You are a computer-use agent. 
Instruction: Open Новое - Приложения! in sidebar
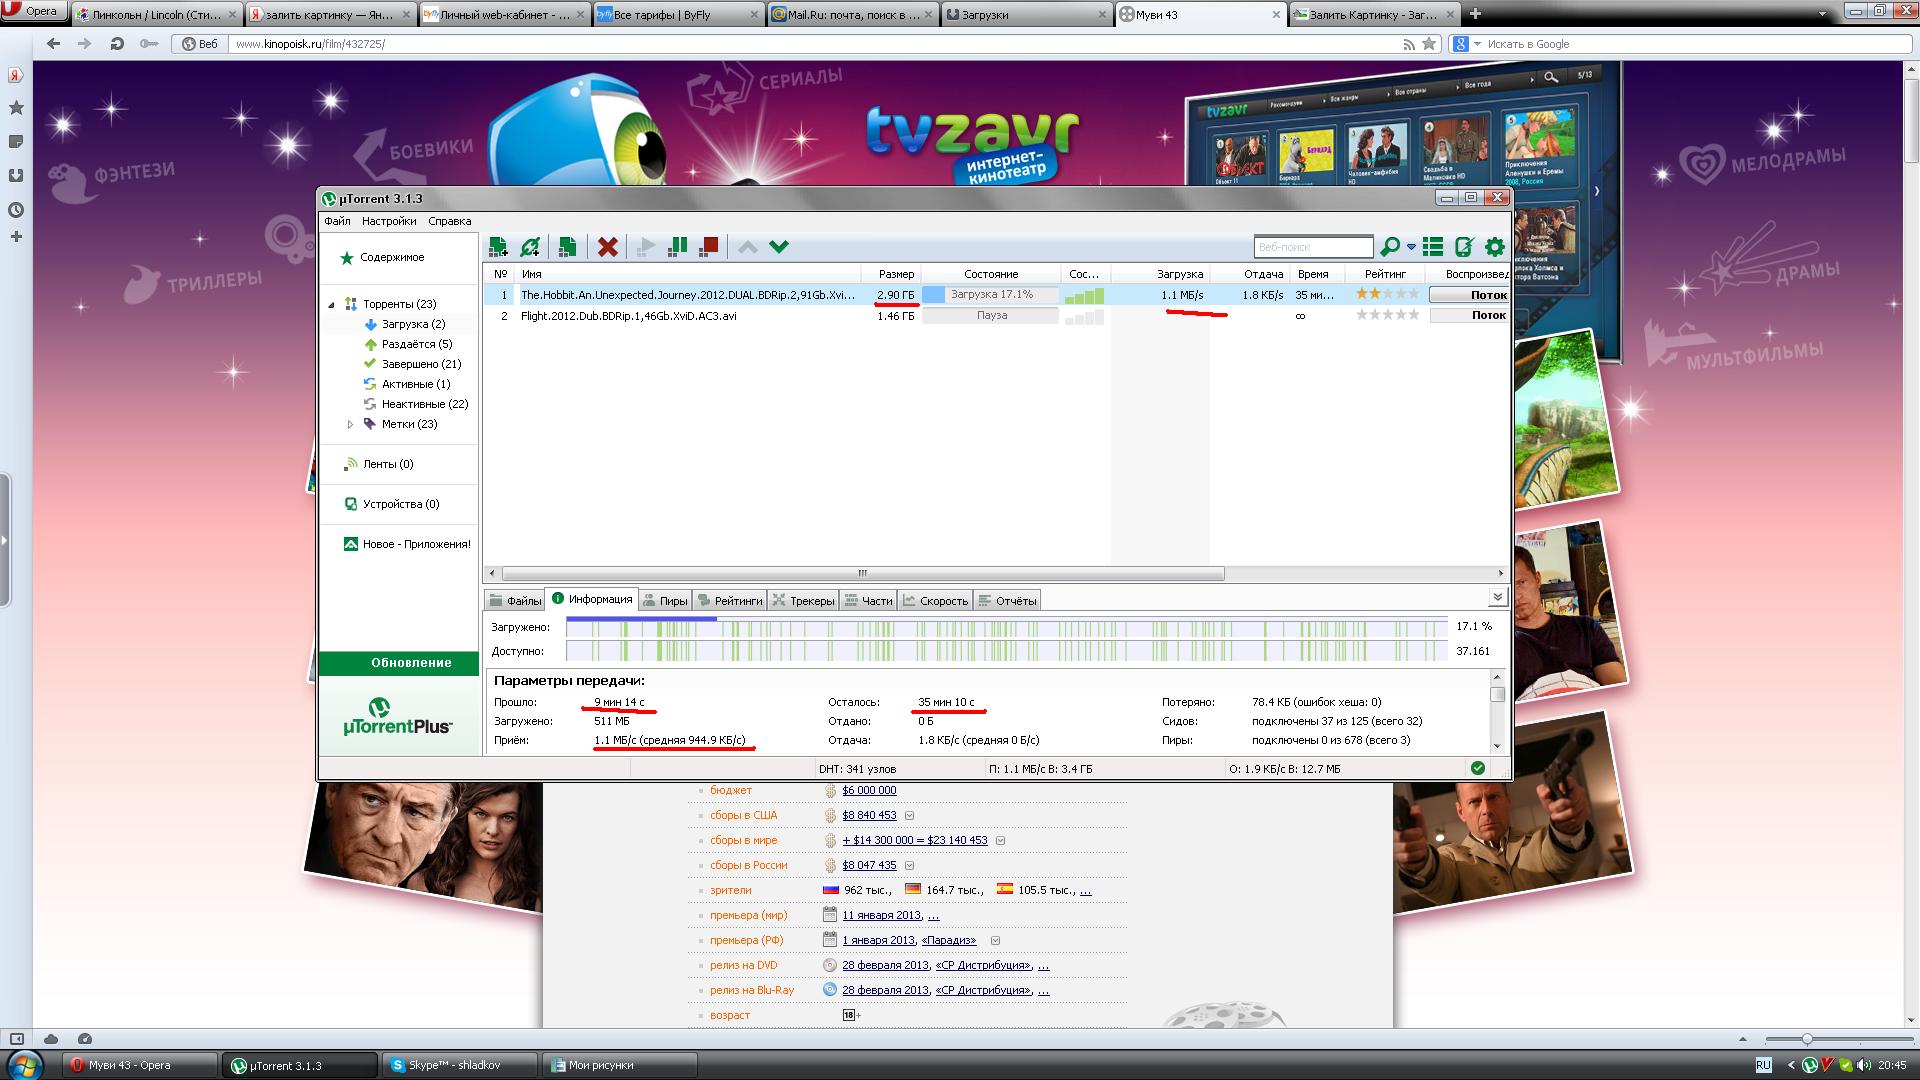416,544
